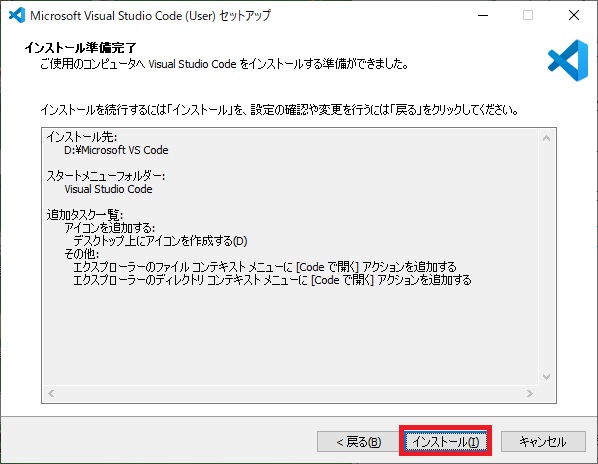Click the インストール(I) button to start installing
The height and width of the screenshot is (464, 598).
click(445, 442)
